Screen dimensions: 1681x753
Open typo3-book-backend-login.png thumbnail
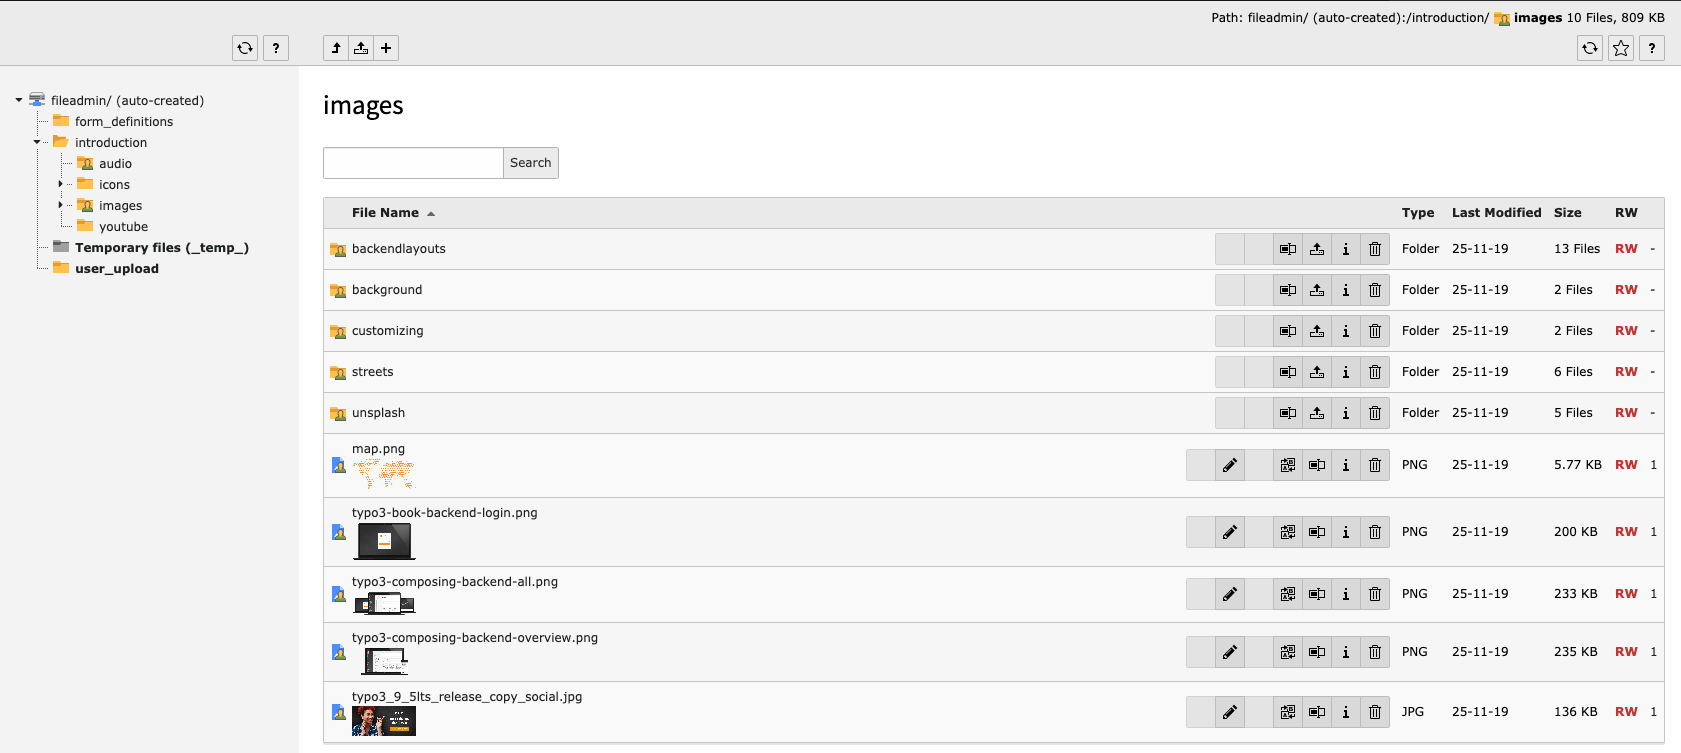pos(384,541)
